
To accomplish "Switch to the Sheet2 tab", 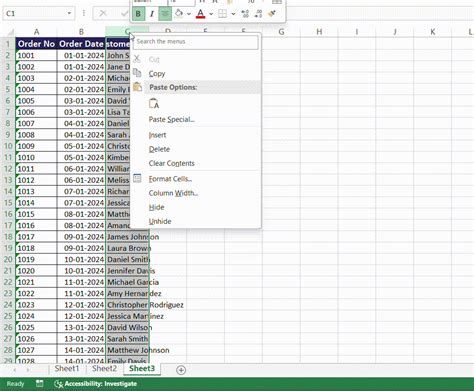I will 104,368.
